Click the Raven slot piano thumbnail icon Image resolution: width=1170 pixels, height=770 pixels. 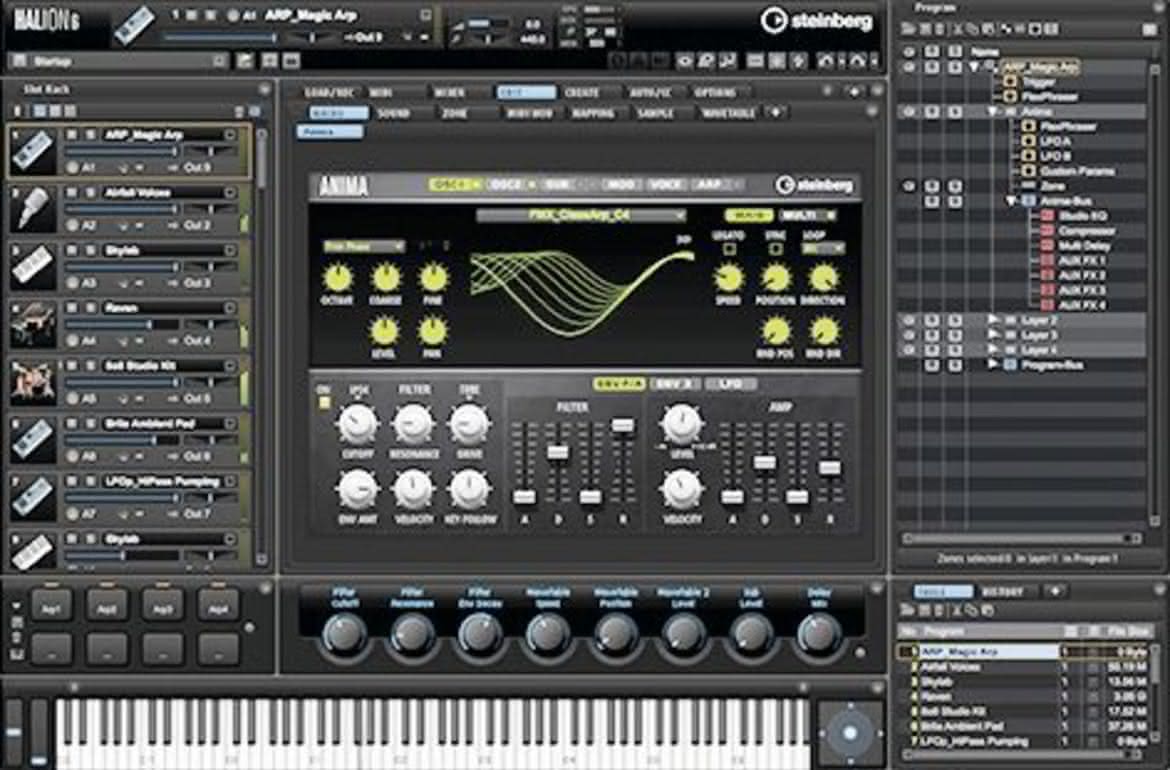click(x=33, y=325)
